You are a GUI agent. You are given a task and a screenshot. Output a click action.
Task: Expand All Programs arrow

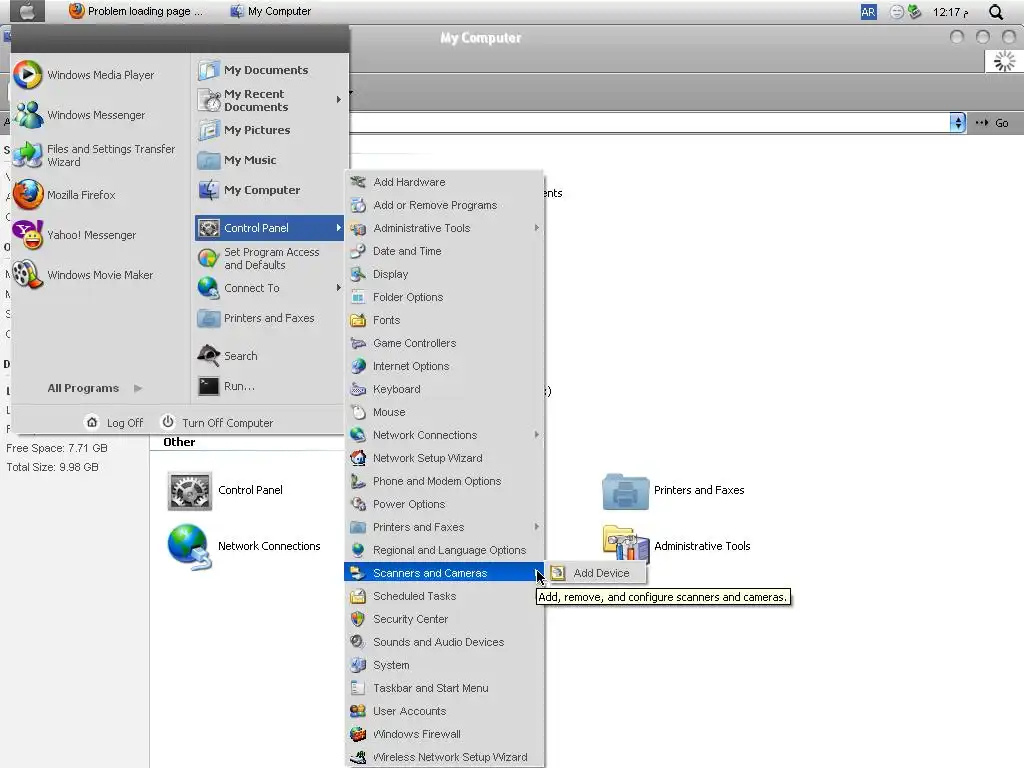(x=138, y=388)
